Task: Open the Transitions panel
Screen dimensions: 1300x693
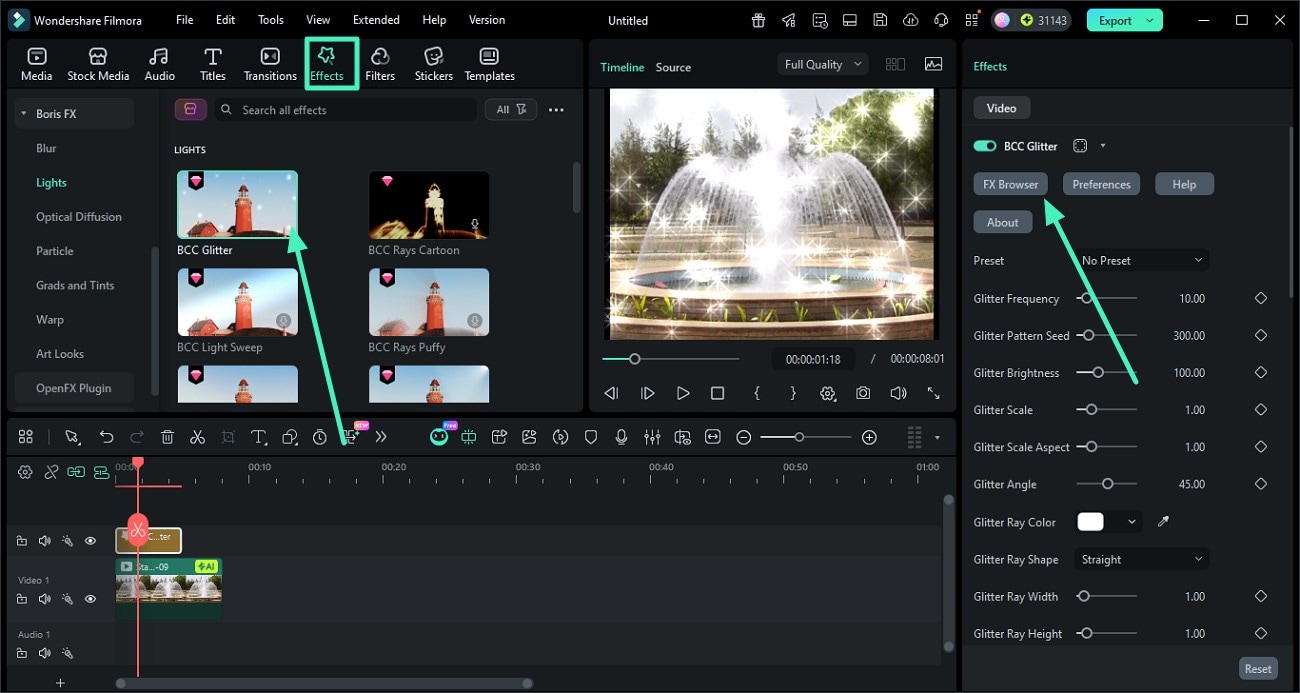Action: pos(270,64)
